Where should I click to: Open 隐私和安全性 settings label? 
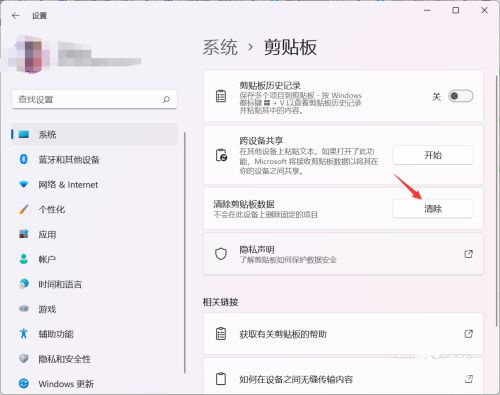point(65,359)
